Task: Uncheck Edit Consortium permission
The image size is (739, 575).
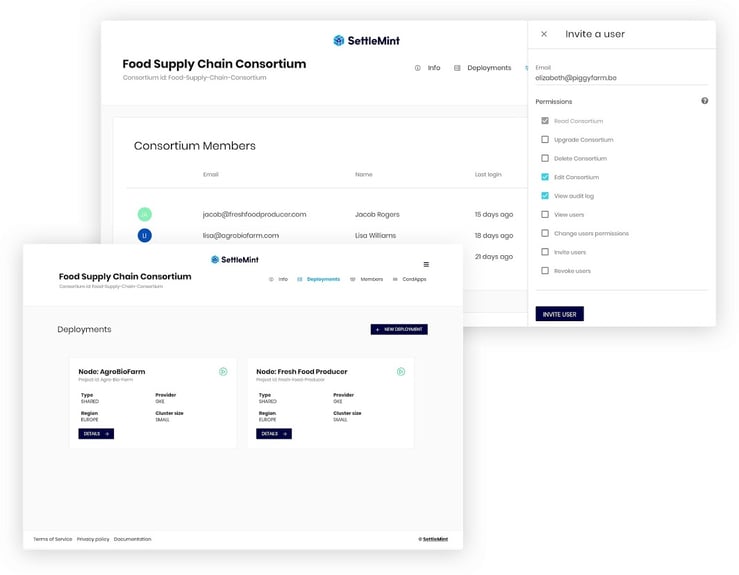Action: 545,177
